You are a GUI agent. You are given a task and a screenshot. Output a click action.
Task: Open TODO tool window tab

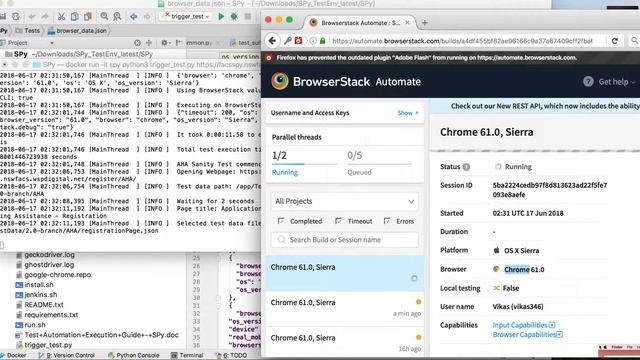[231, 355]
